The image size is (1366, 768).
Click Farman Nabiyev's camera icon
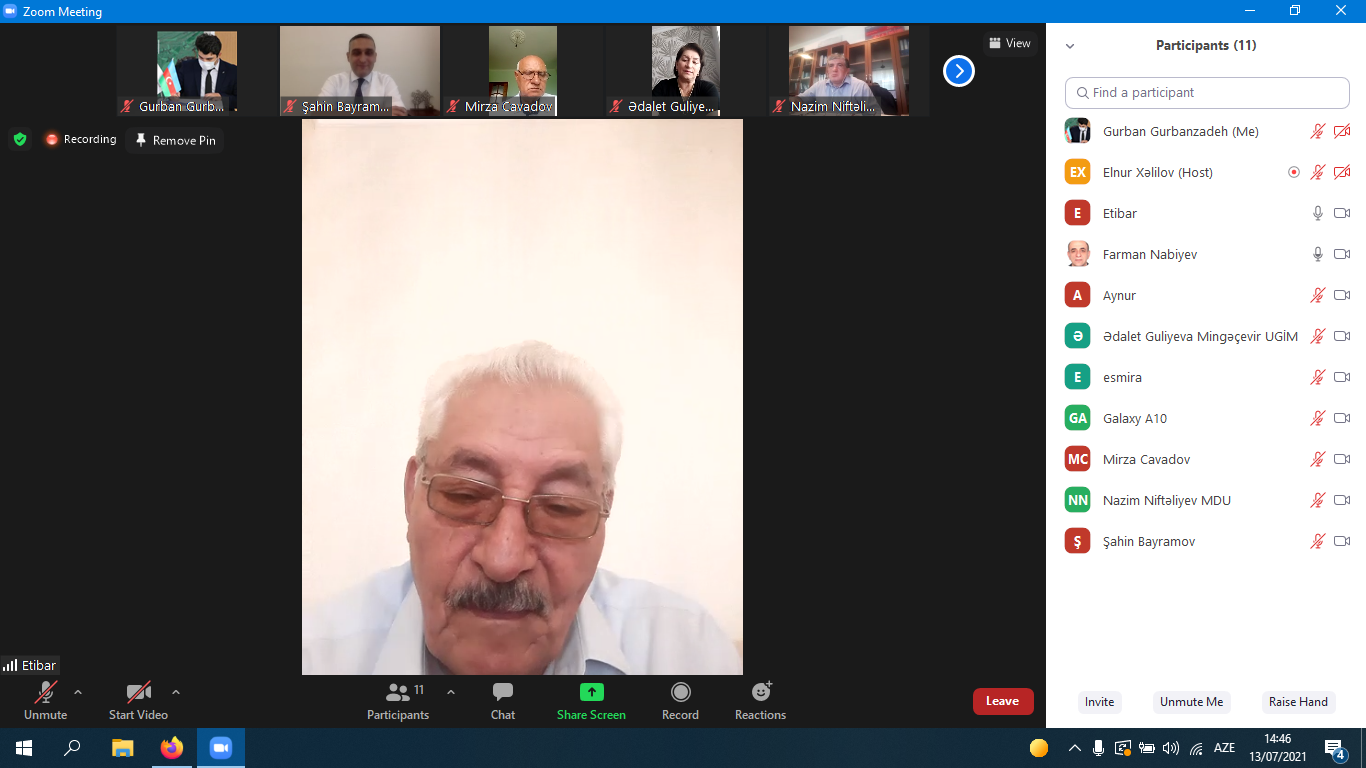[x=1342, y=254]
